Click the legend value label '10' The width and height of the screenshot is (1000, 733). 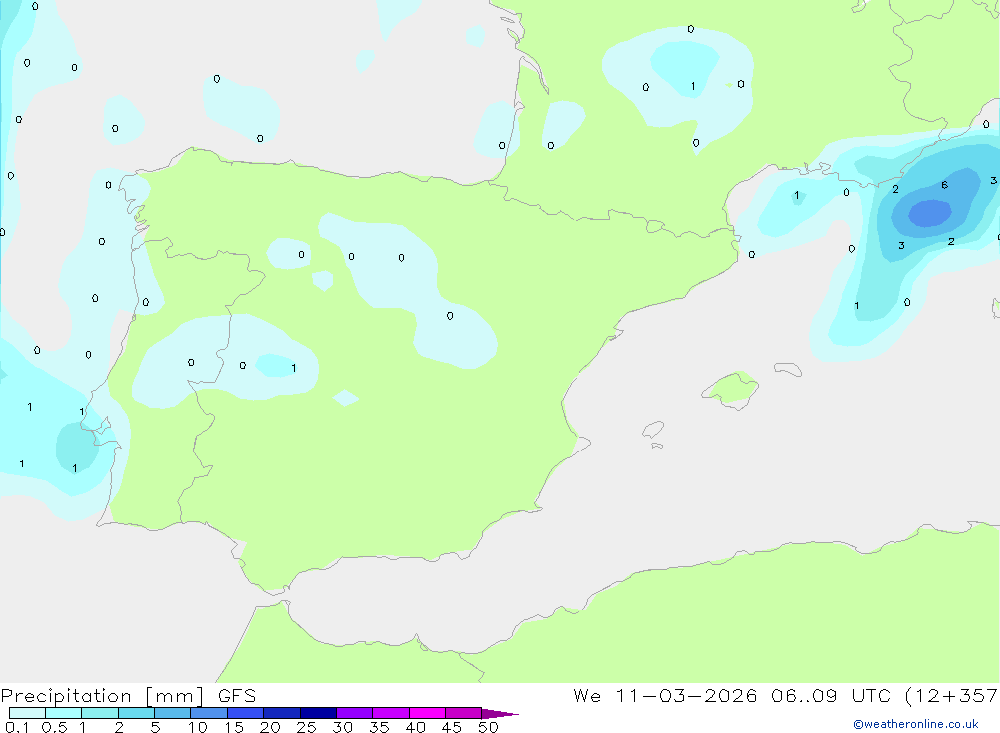point(197,727)
